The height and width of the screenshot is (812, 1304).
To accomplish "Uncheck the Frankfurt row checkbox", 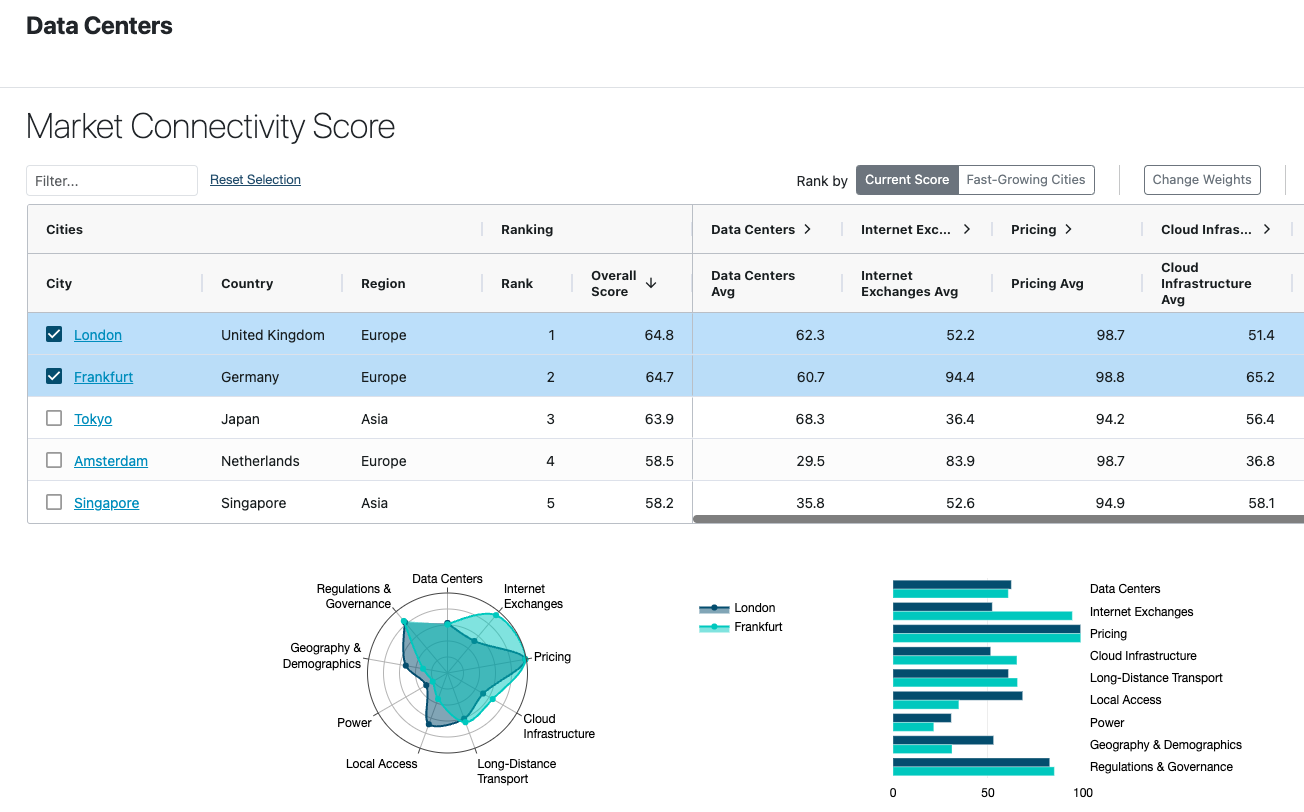I will (54, 376).
